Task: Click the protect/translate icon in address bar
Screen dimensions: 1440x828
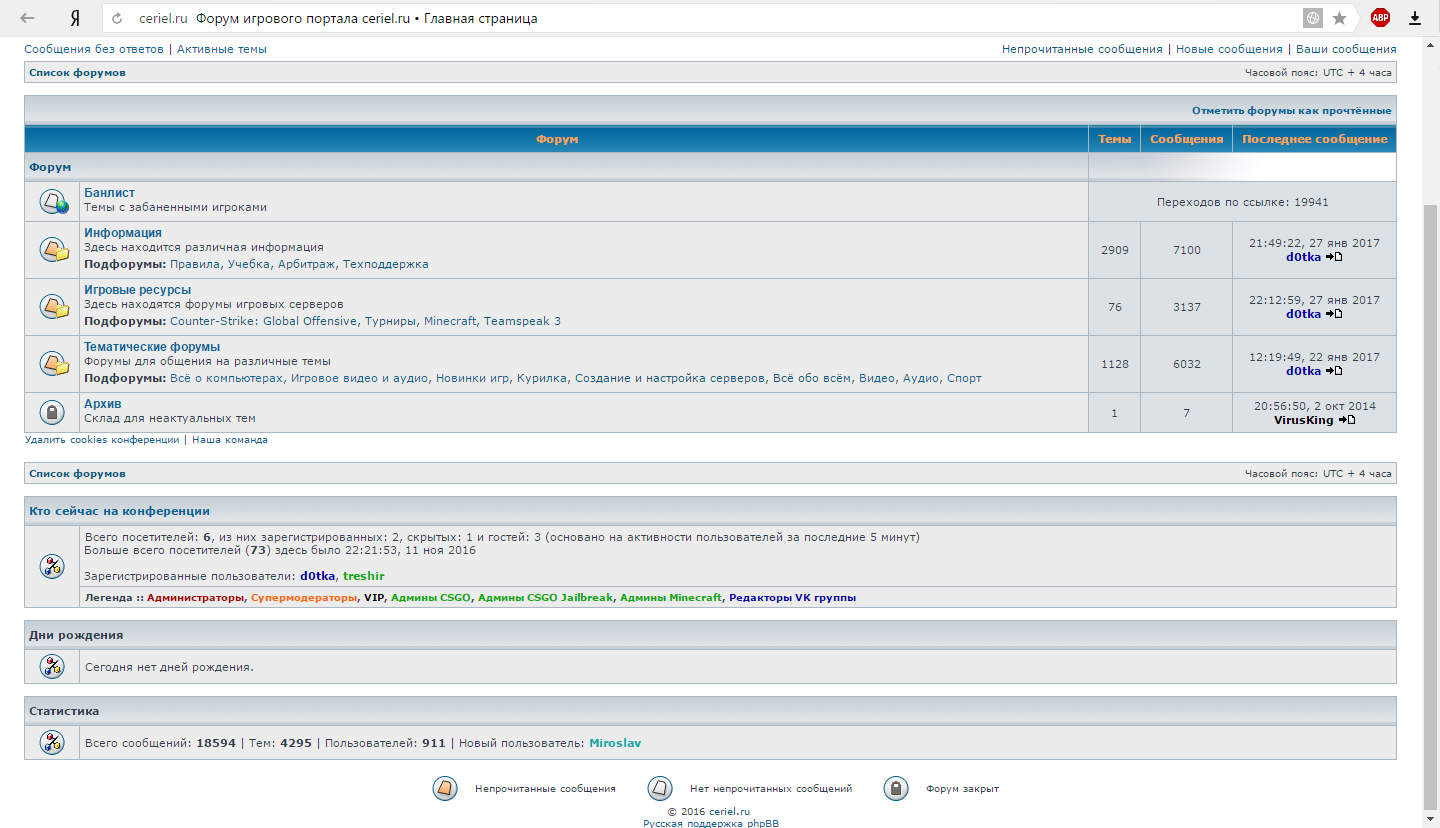Action: point(1312,18)
